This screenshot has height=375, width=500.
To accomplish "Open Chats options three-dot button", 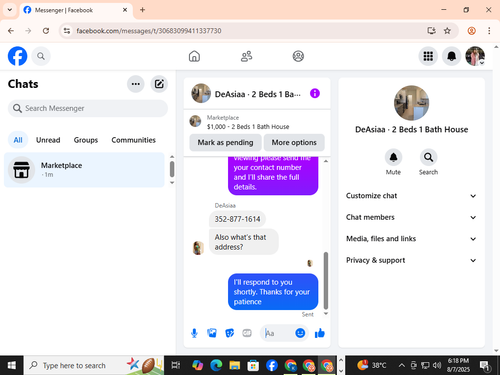I will (x=136, y=84).
